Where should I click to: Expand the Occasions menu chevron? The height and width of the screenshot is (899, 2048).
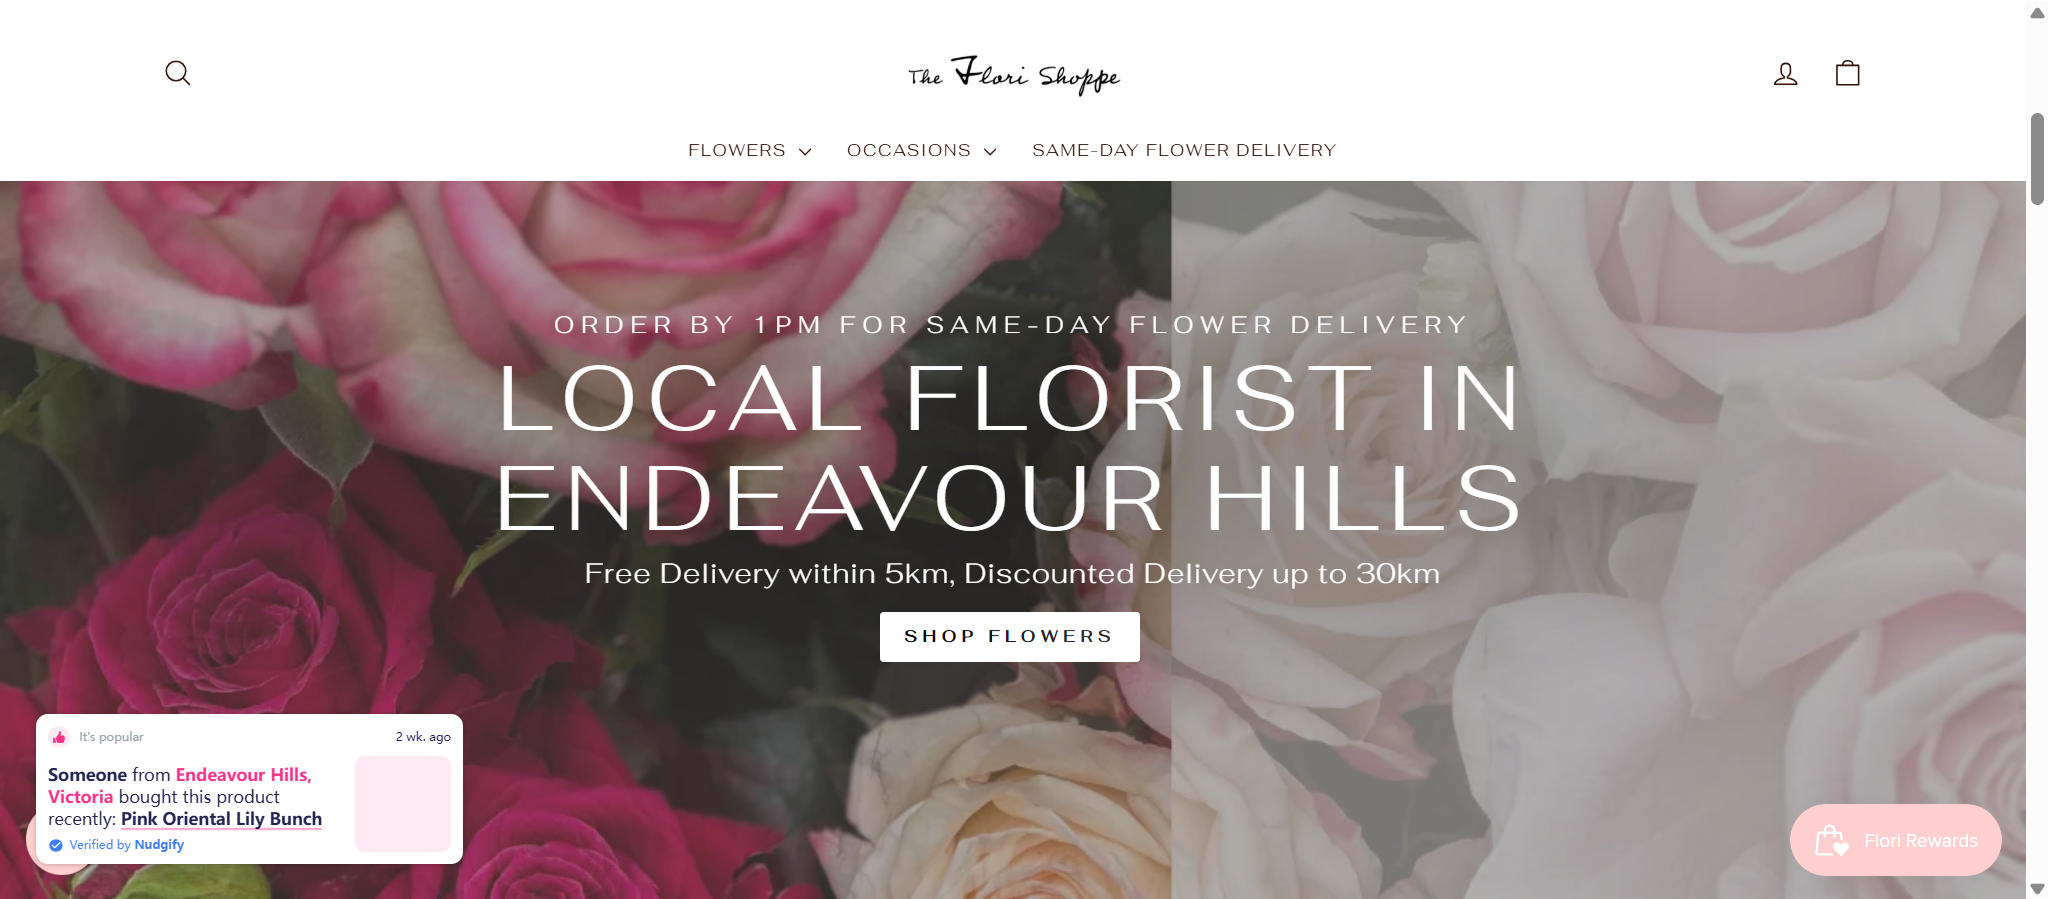point(990,151)
